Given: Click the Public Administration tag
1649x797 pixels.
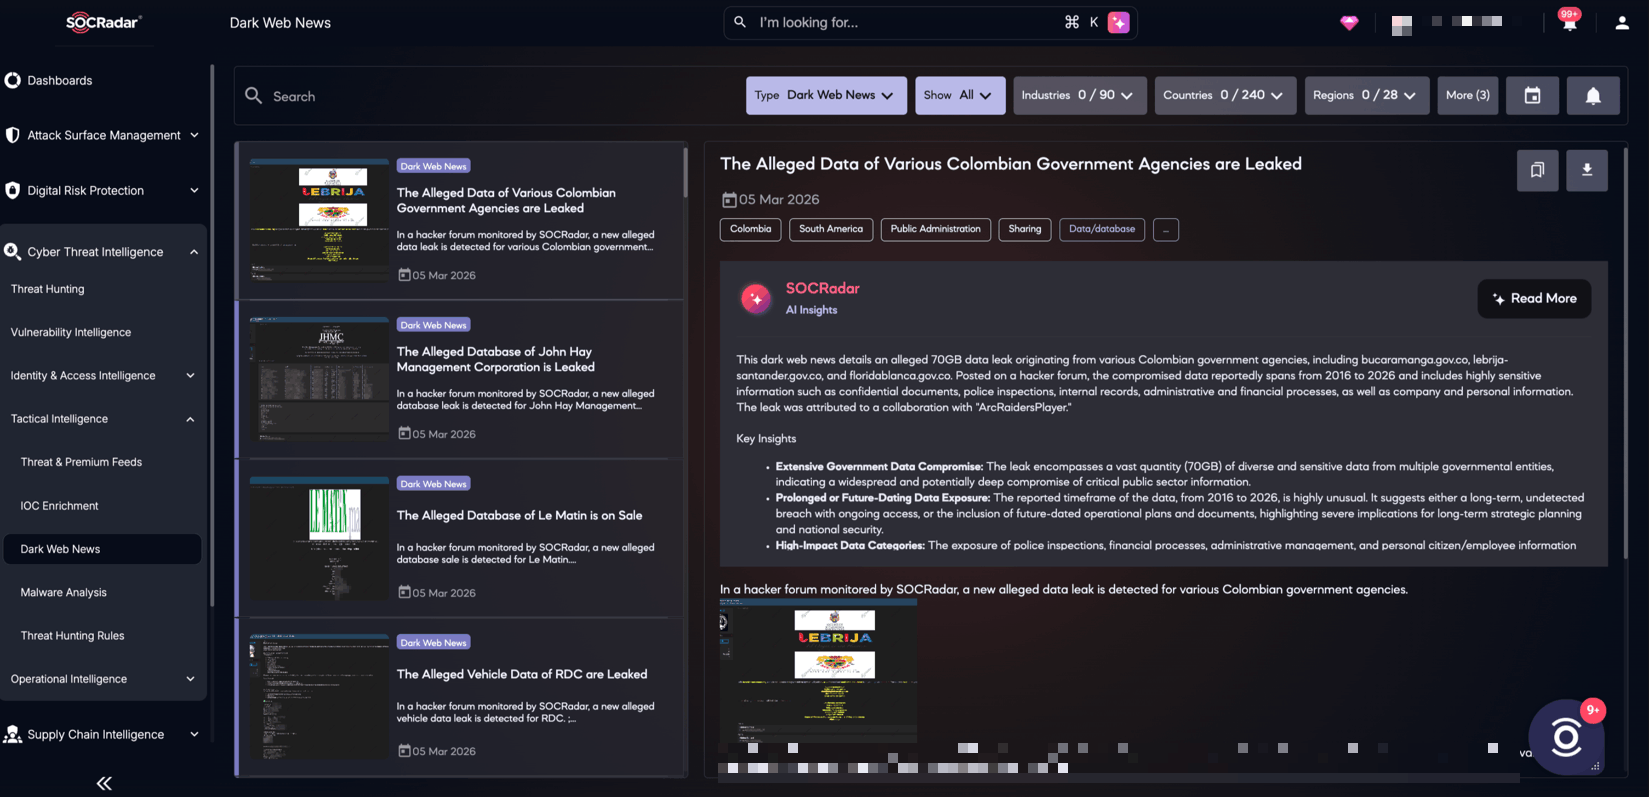Looking at the screenshot, I should (935, 229).
